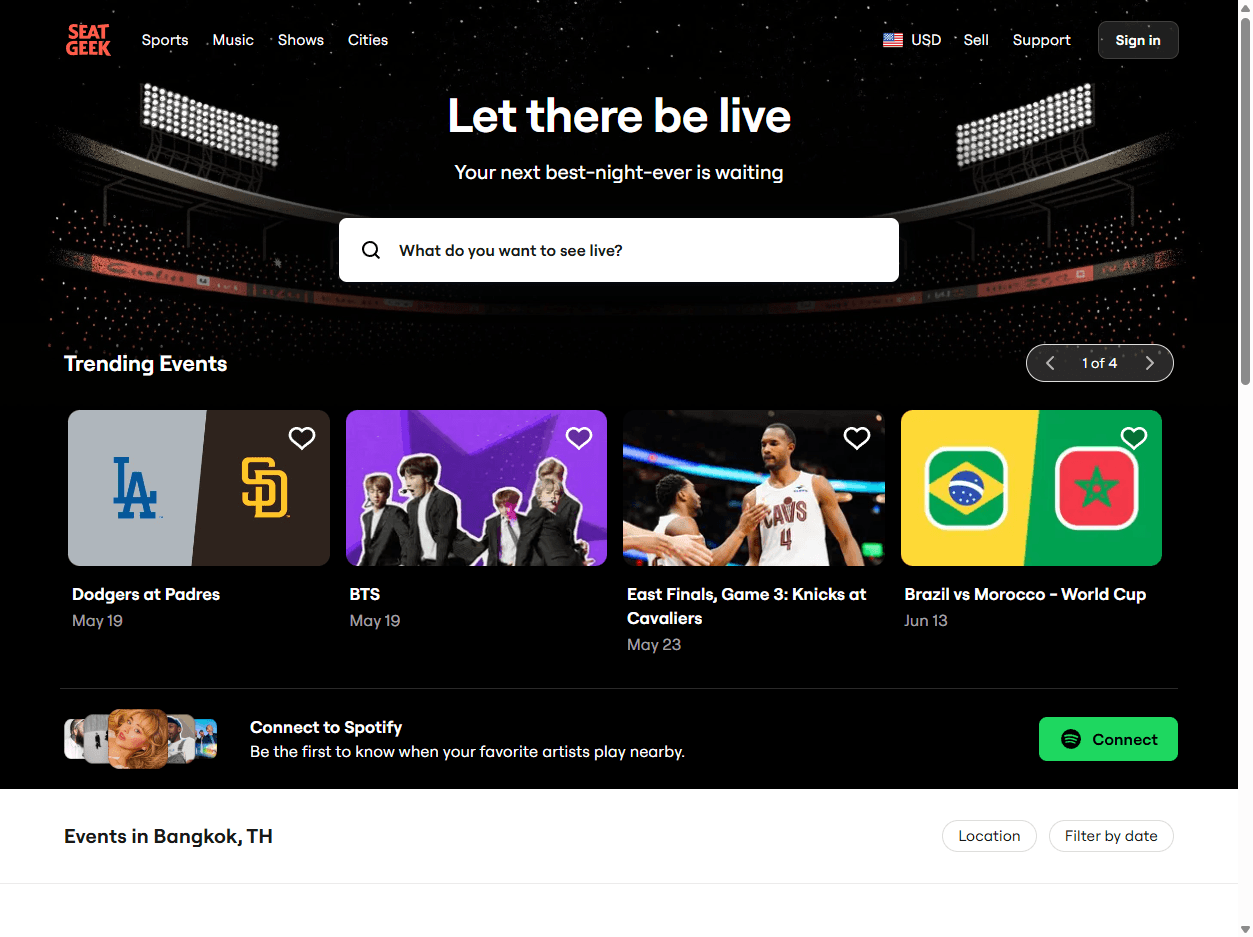Click the '1 of 4' page indicator
This screenshot has width=1253, height=937.
pyautogui.click(x=1099, y=363)
